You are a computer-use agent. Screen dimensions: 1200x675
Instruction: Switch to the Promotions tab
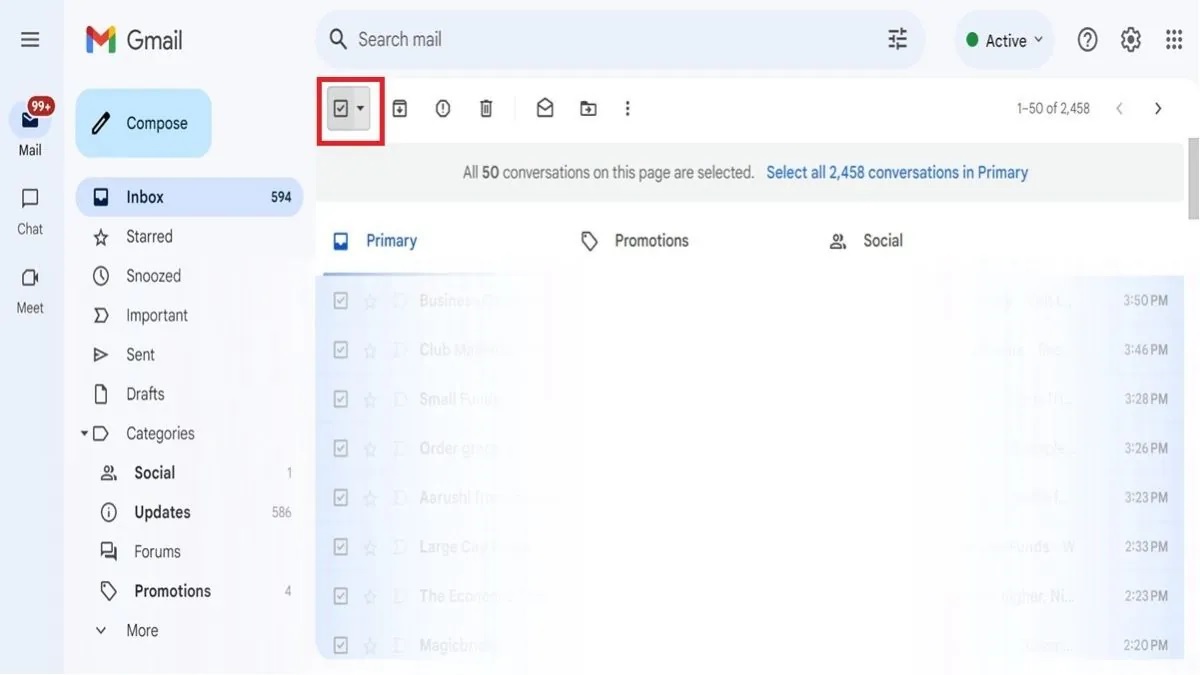(635, 241)
